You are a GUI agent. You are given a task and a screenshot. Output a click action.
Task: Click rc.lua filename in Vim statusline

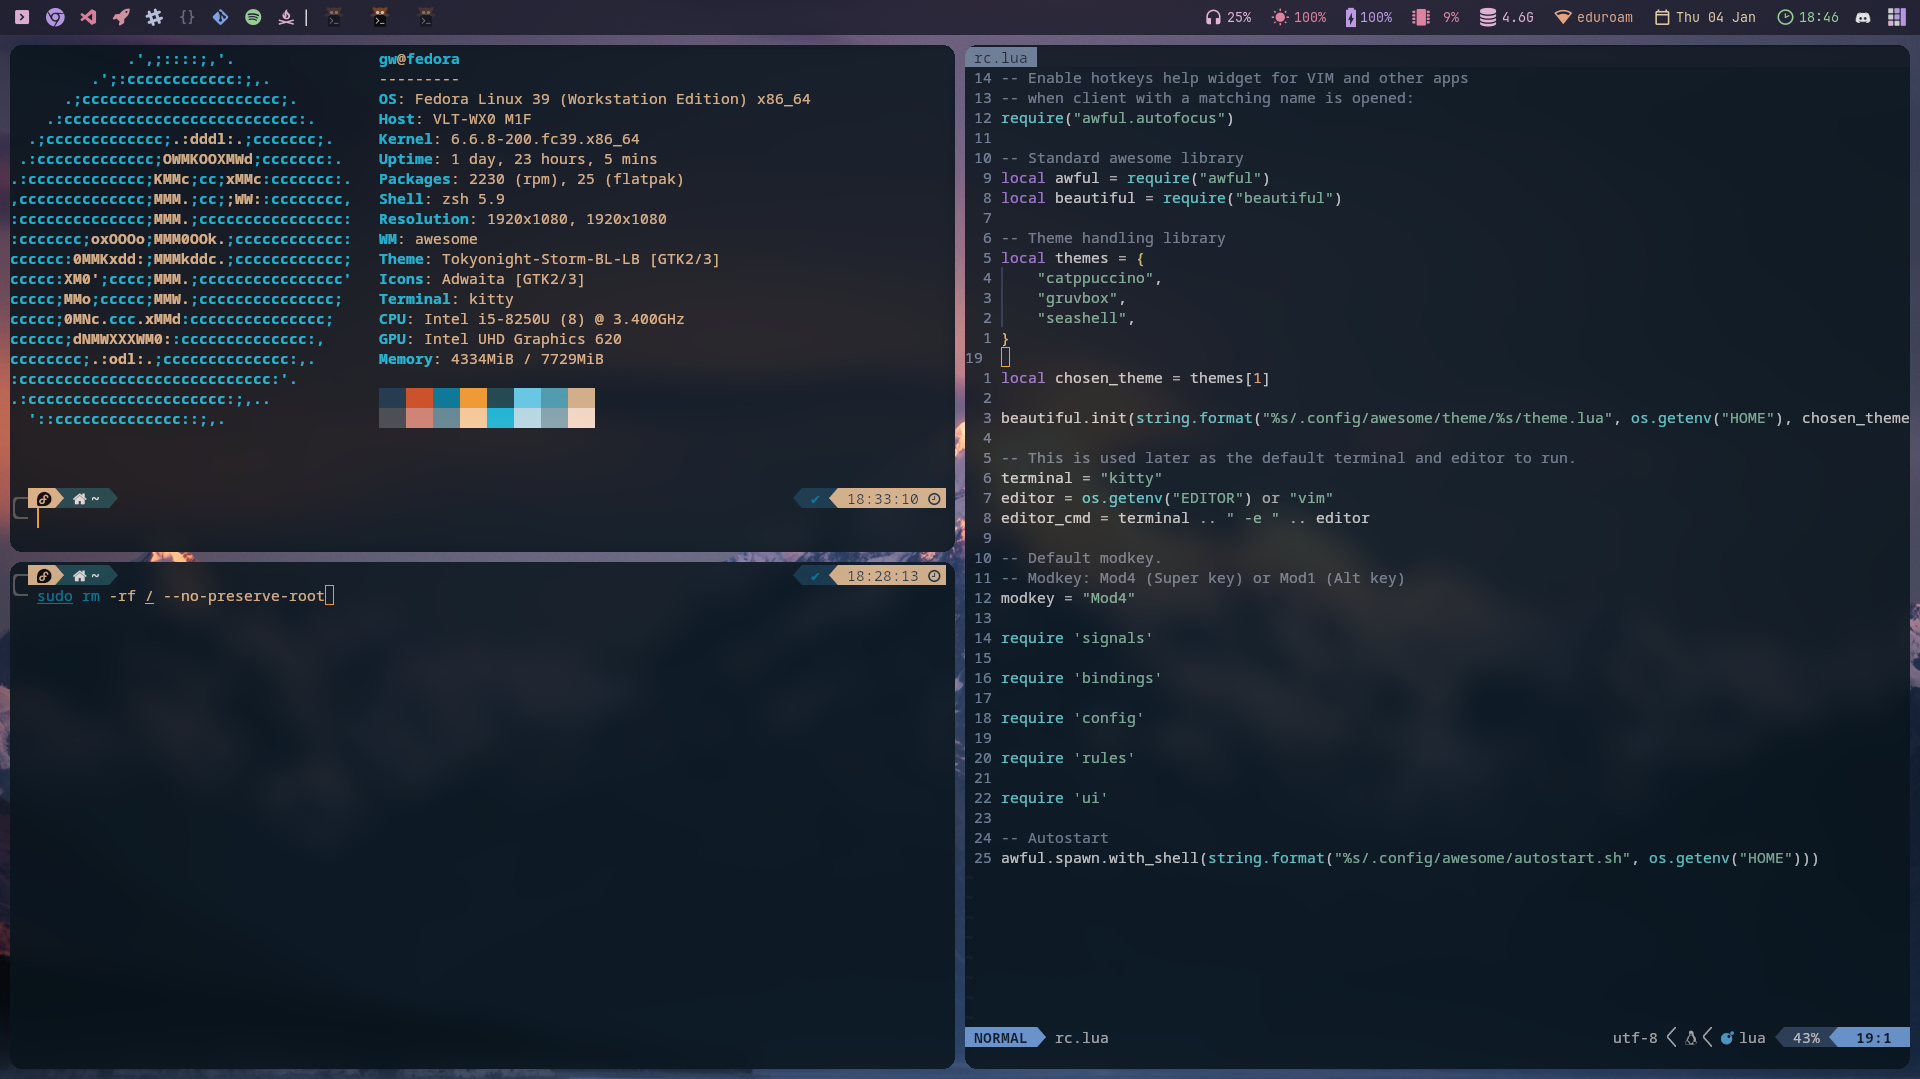1081,1038
